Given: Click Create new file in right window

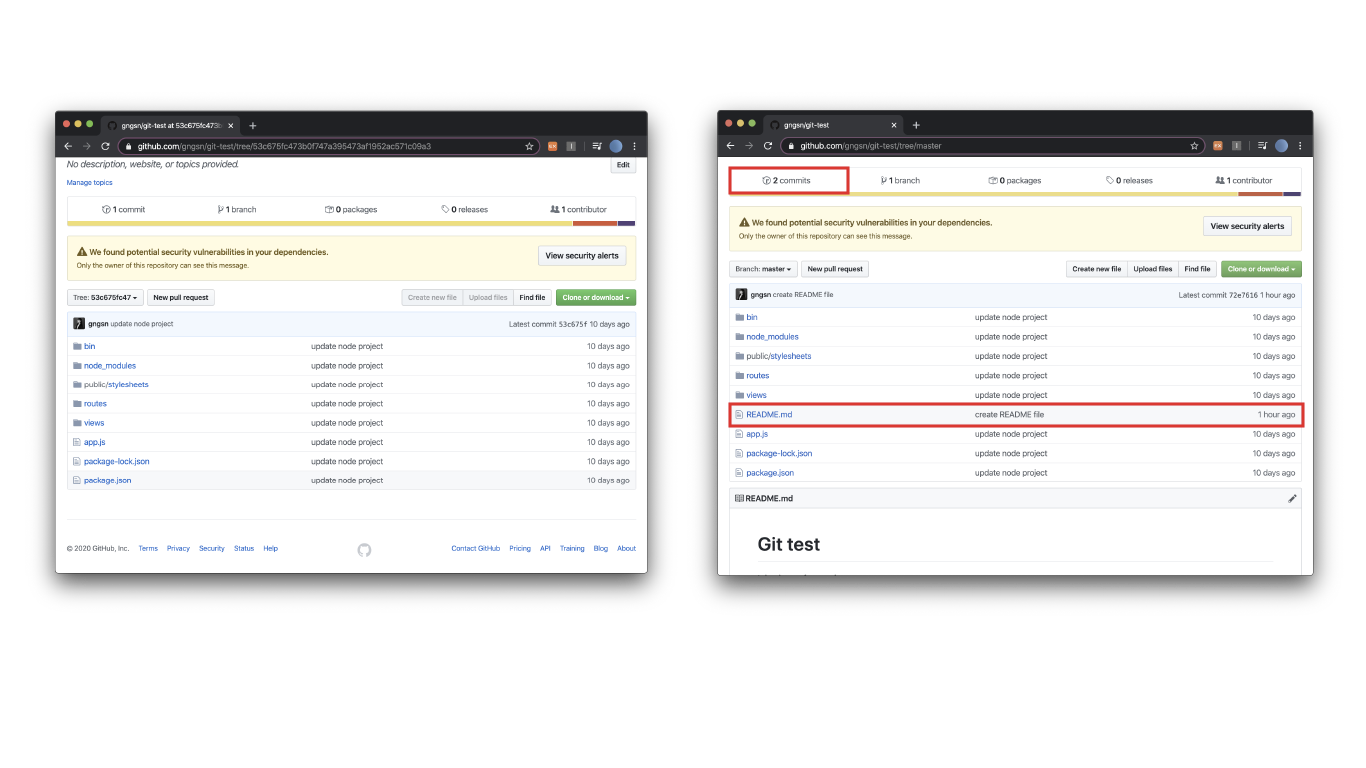Looking at the screenshot, I should (1097, 269).
